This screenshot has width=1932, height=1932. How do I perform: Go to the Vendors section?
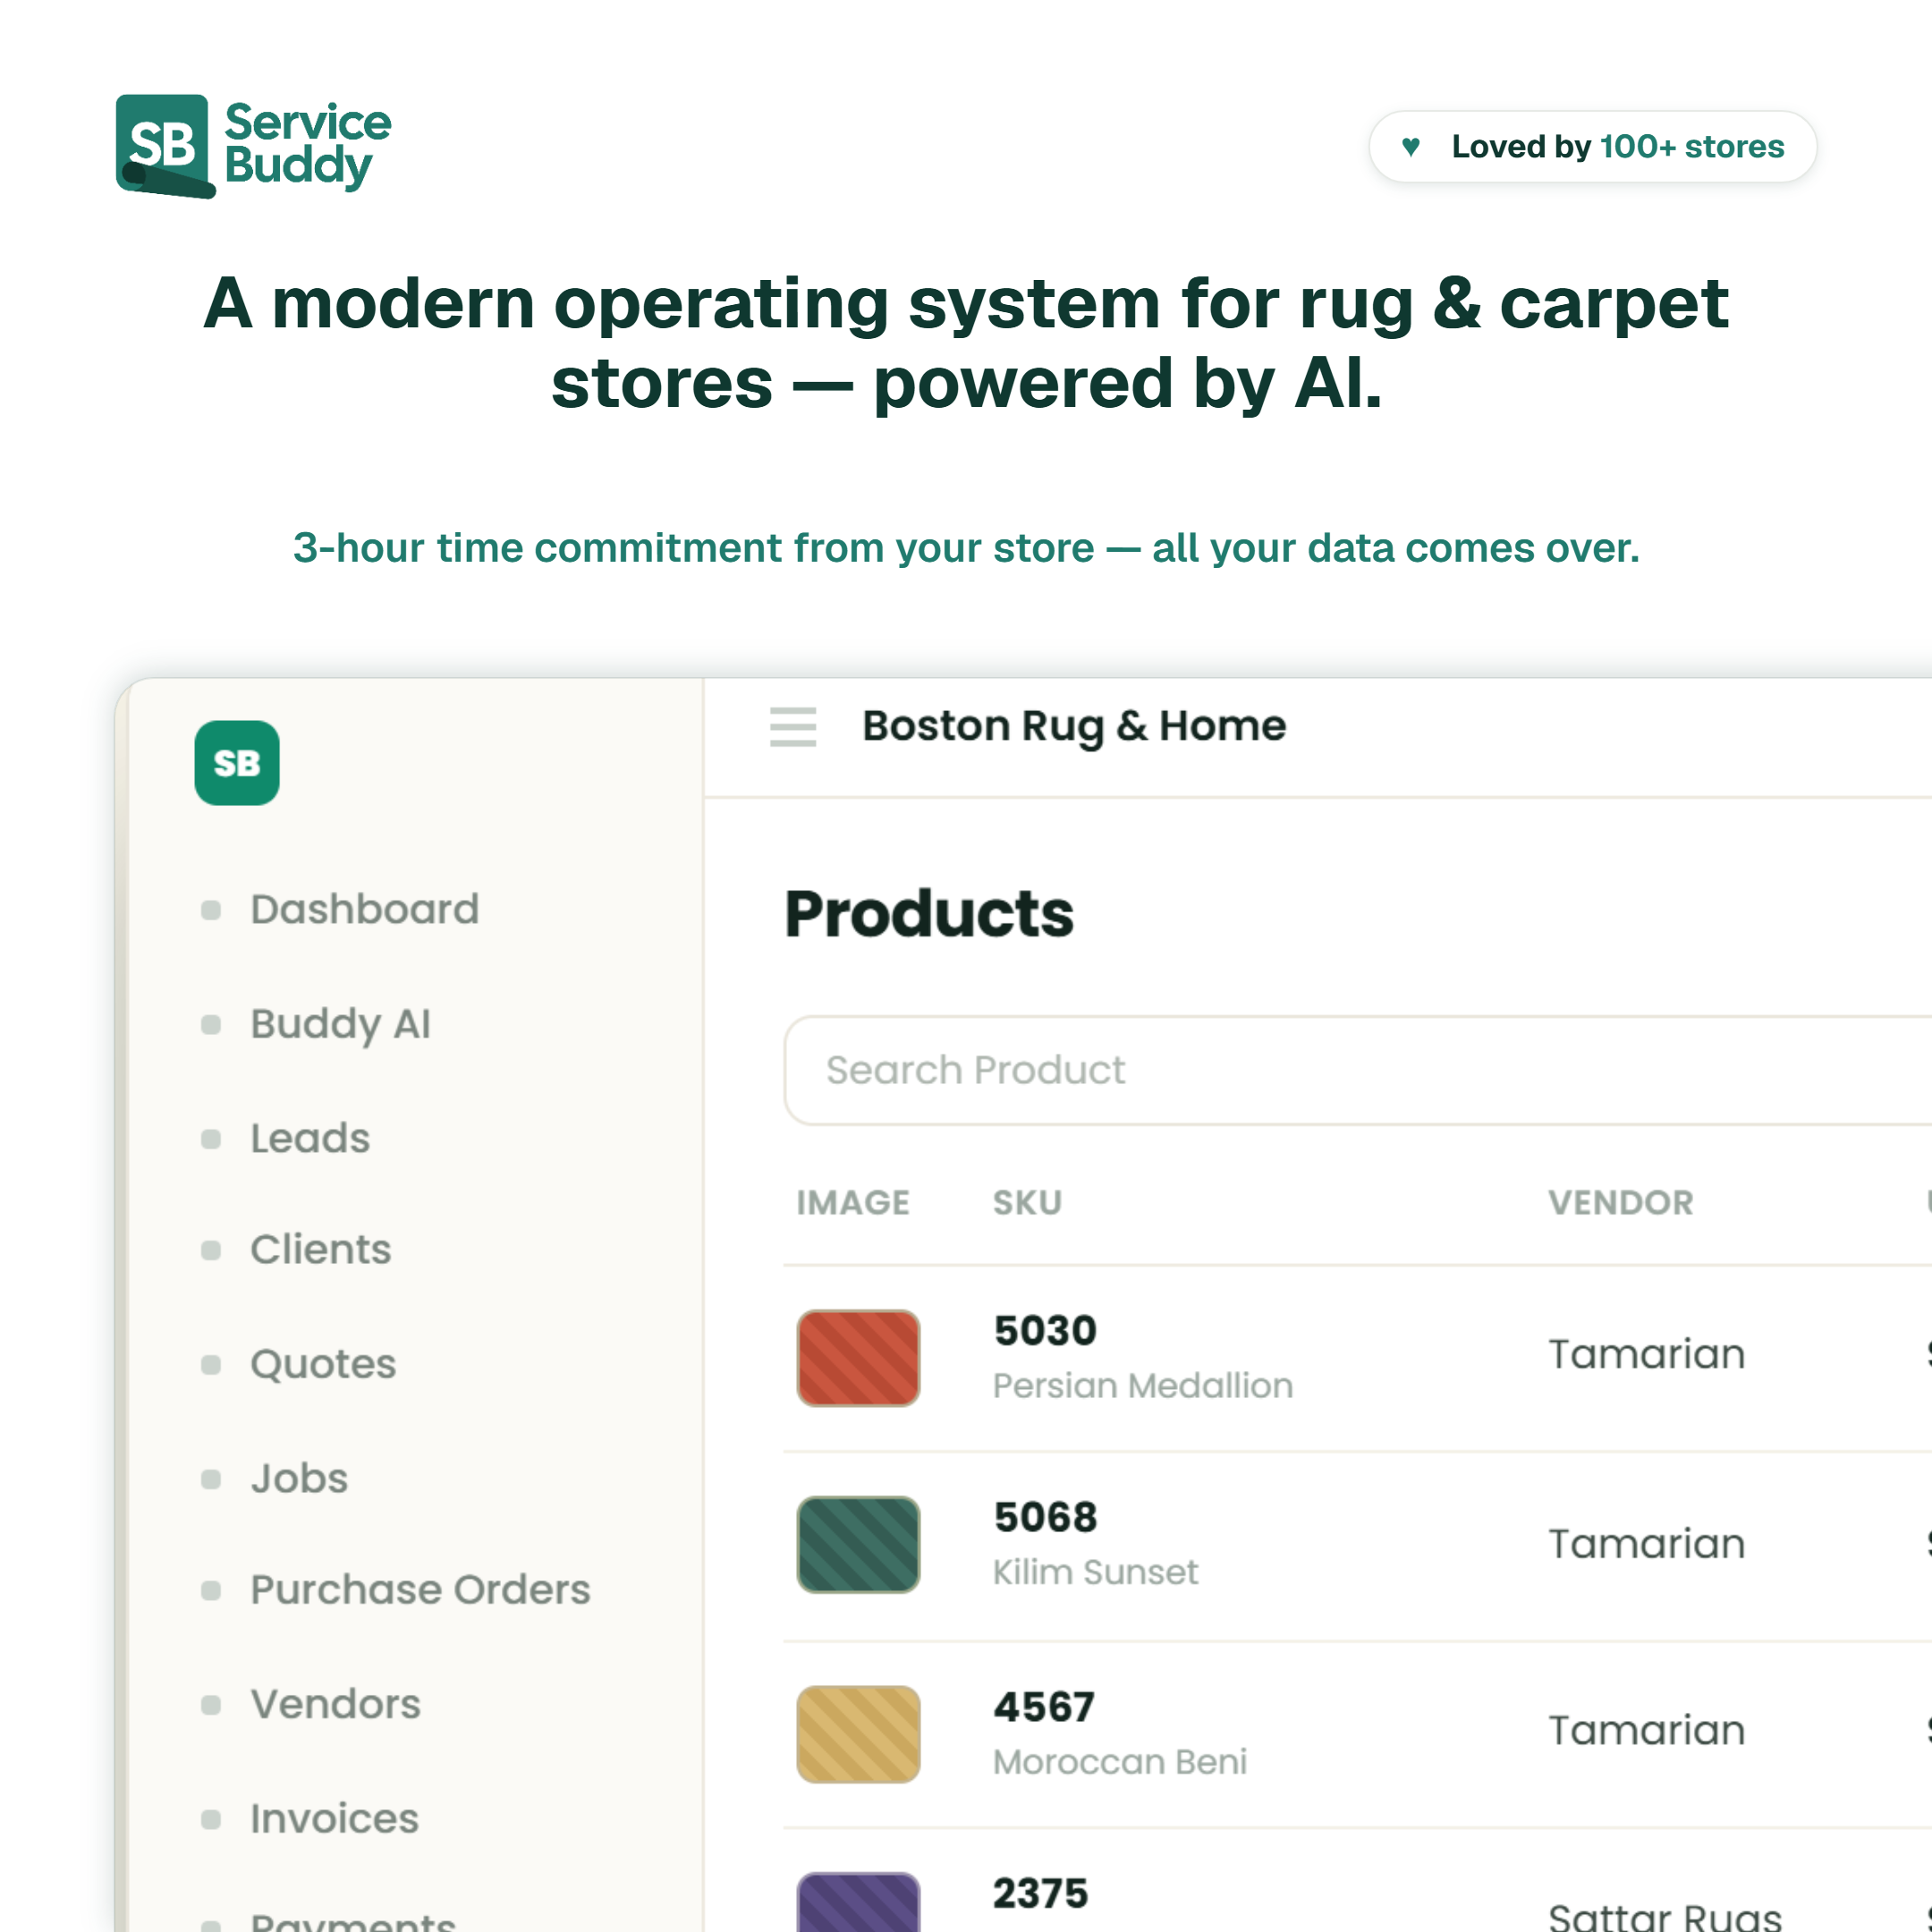pyautogui.click(x=335, y=1705)
